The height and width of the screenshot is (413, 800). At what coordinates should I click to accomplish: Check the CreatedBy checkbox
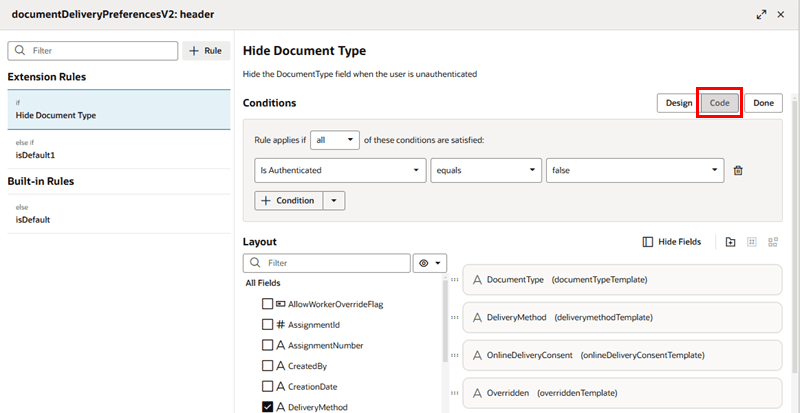point(267,366)
